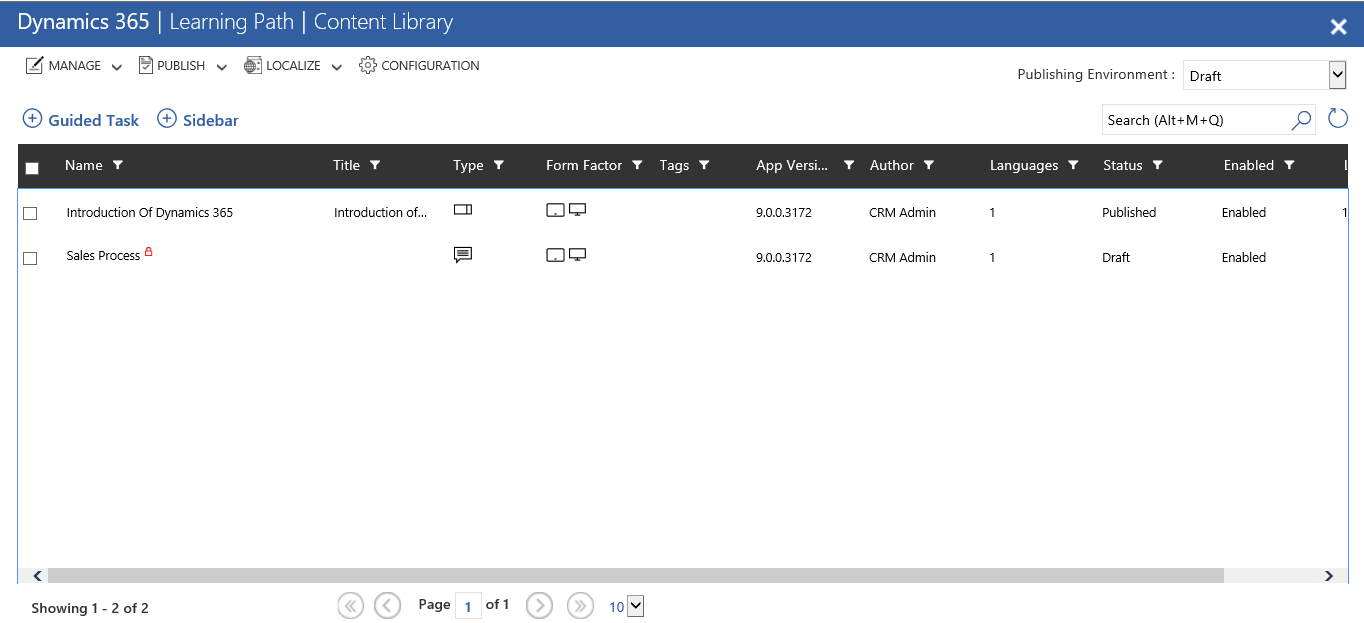Click the Localize globe icon
1364x623 pixels.
(253, 65)
